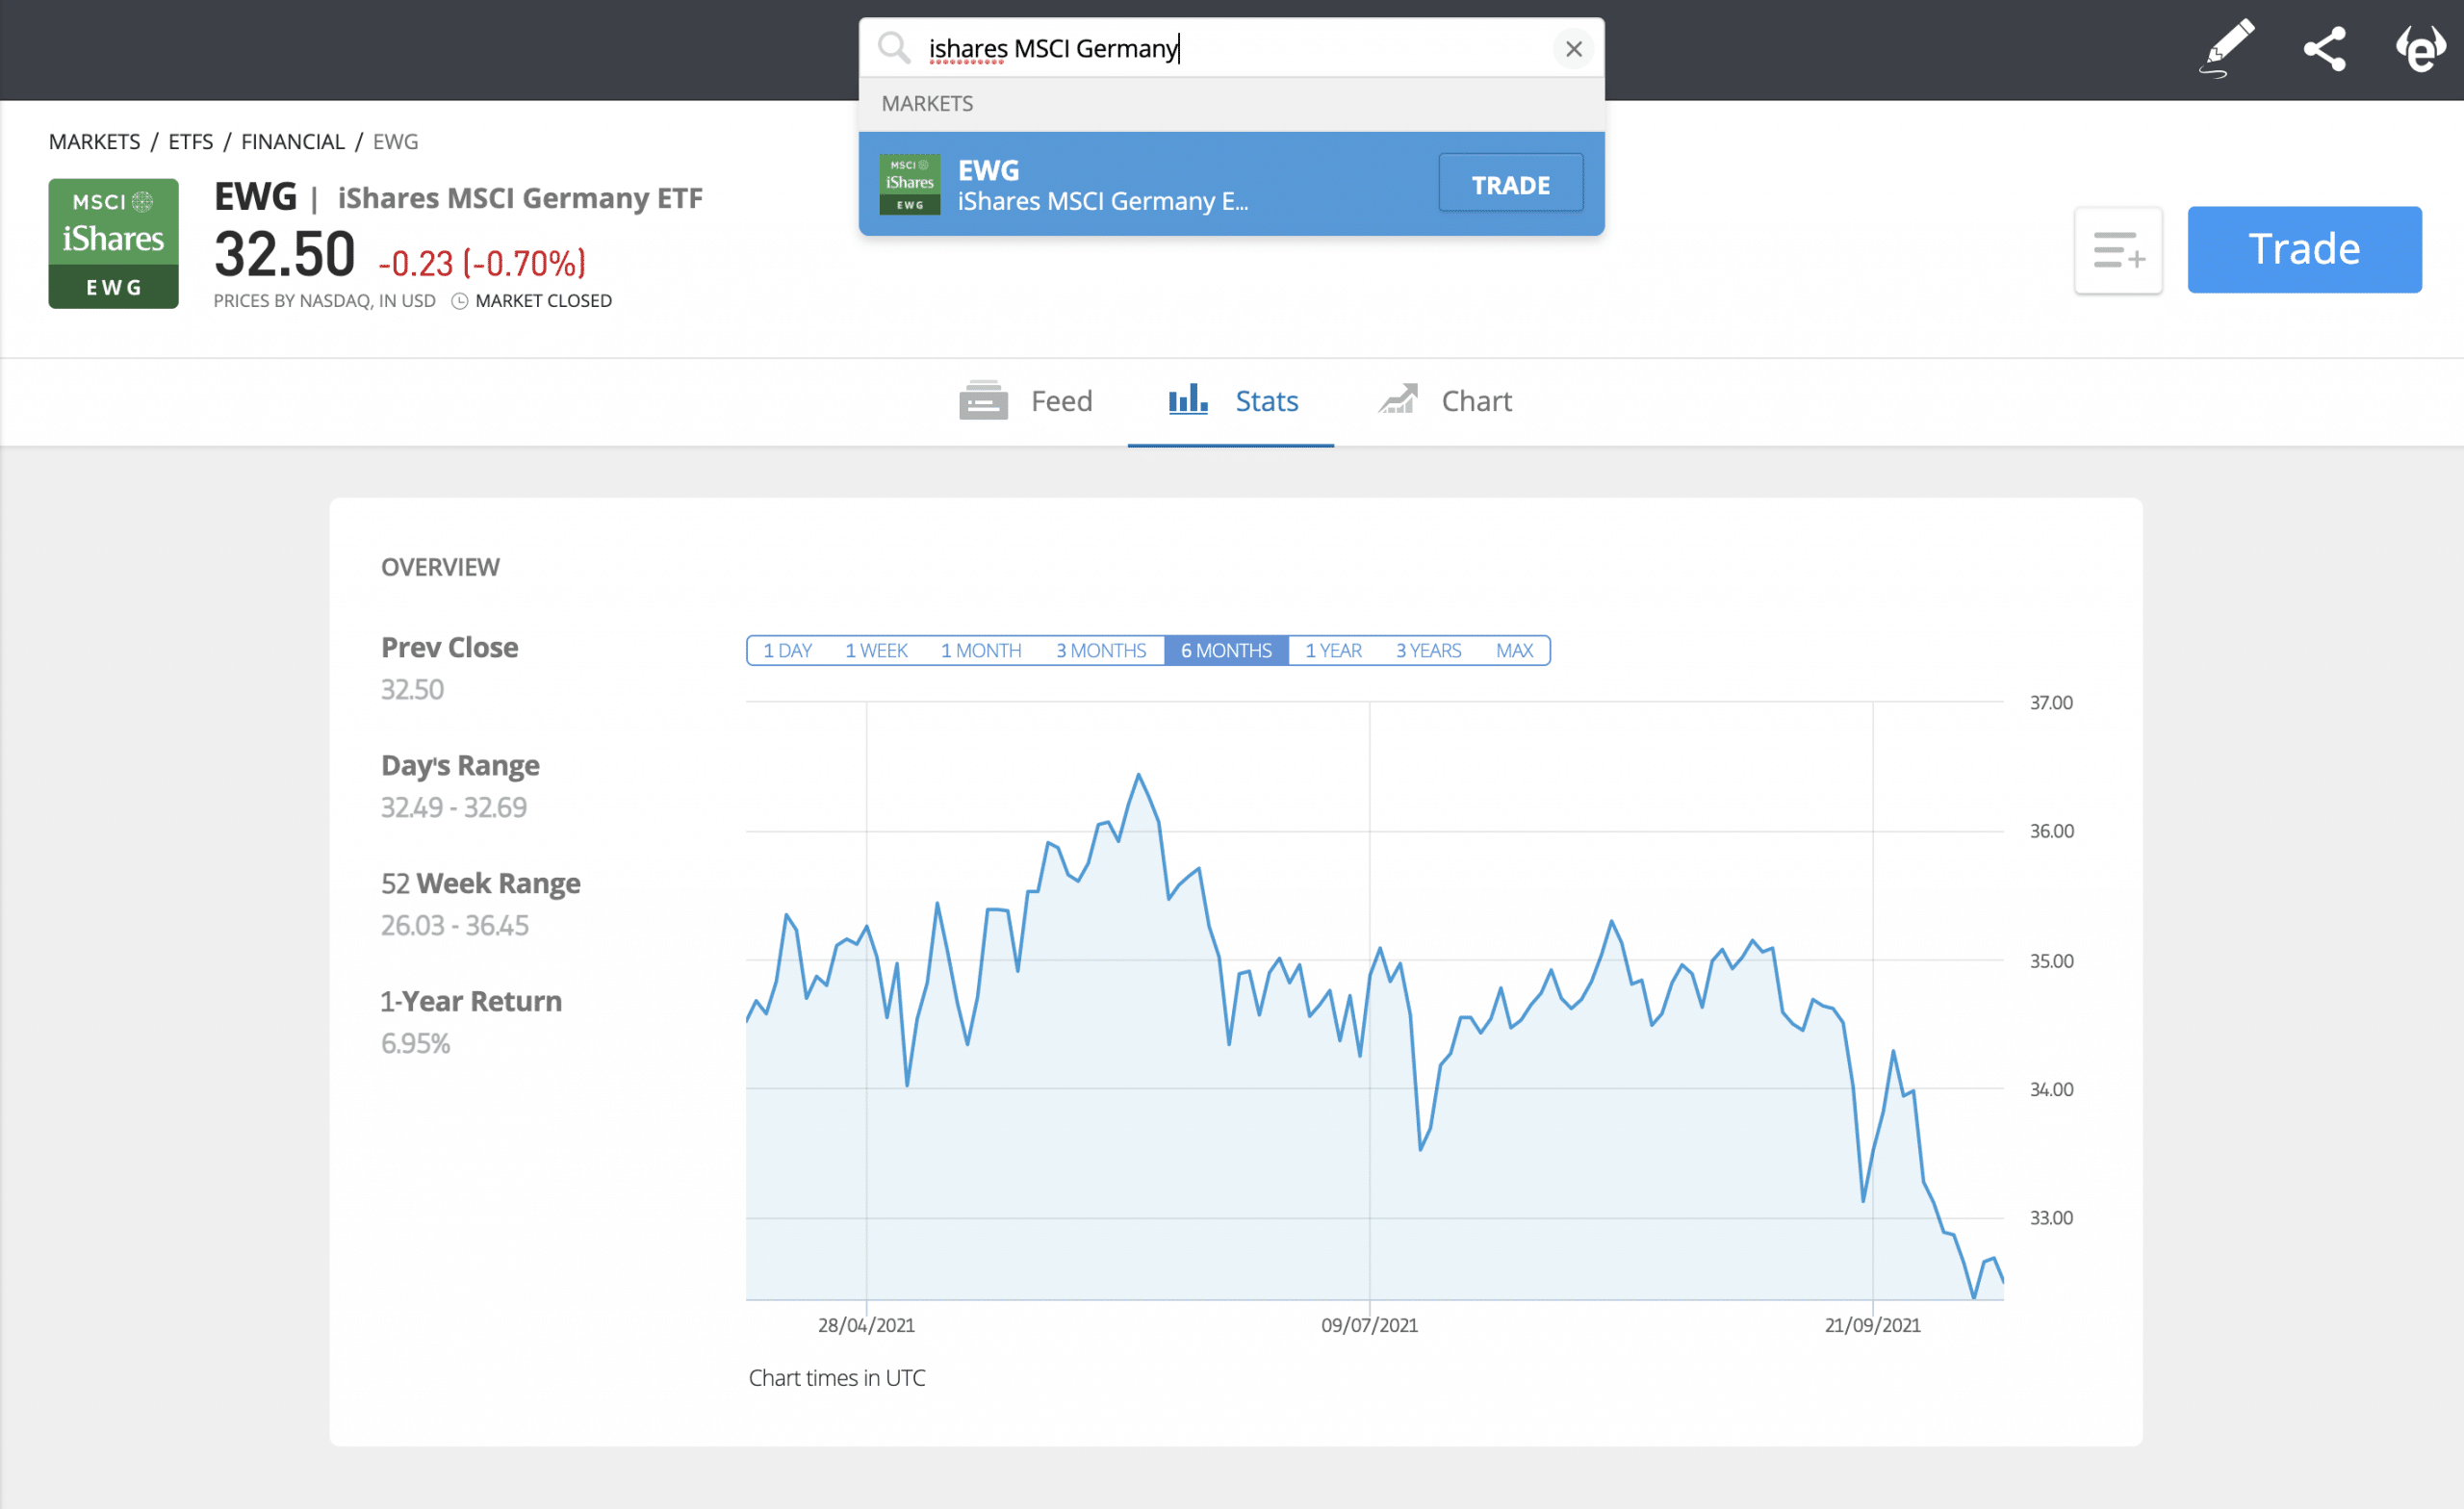Click the 09/07/2021 chart date label
Viewport: 2464px width, 1509px height.
(1369, 1326)
